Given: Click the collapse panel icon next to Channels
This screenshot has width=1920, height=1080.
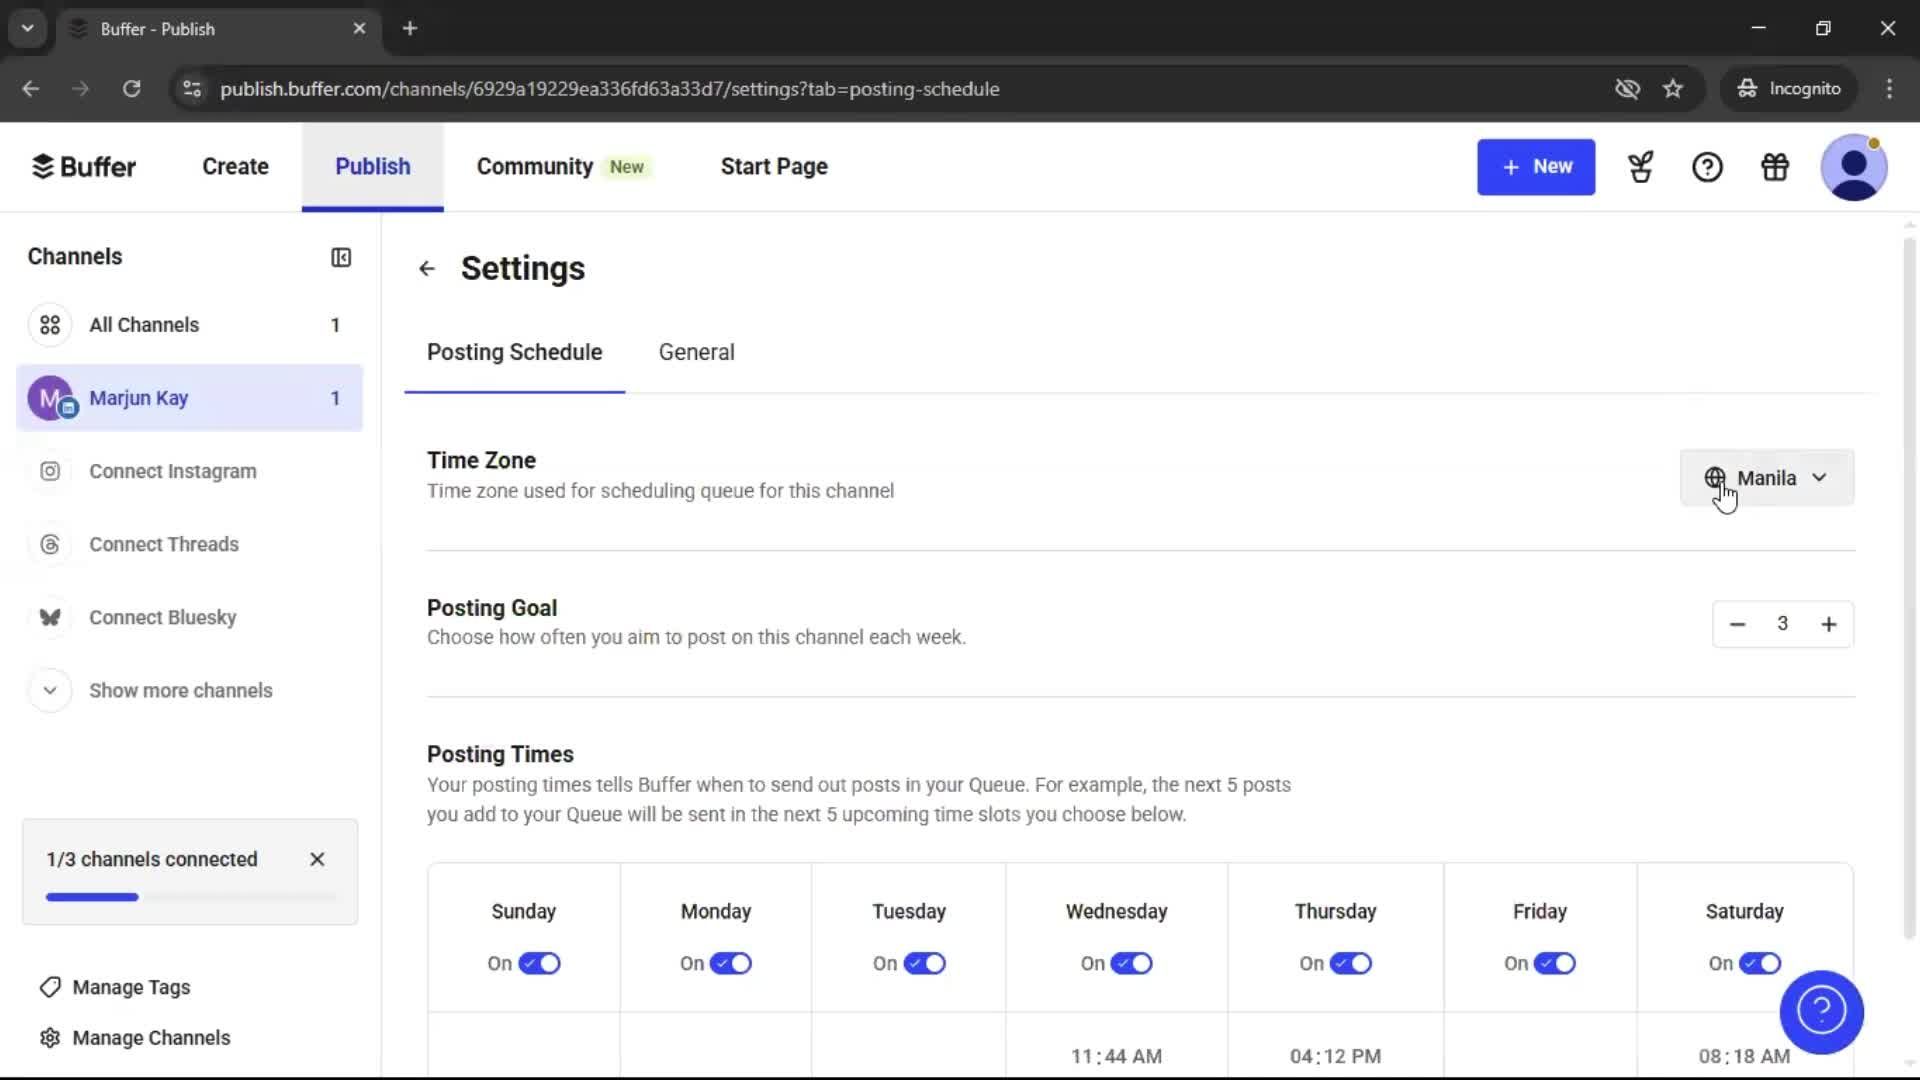Looking at the screenshot, I should click(340, 257).
